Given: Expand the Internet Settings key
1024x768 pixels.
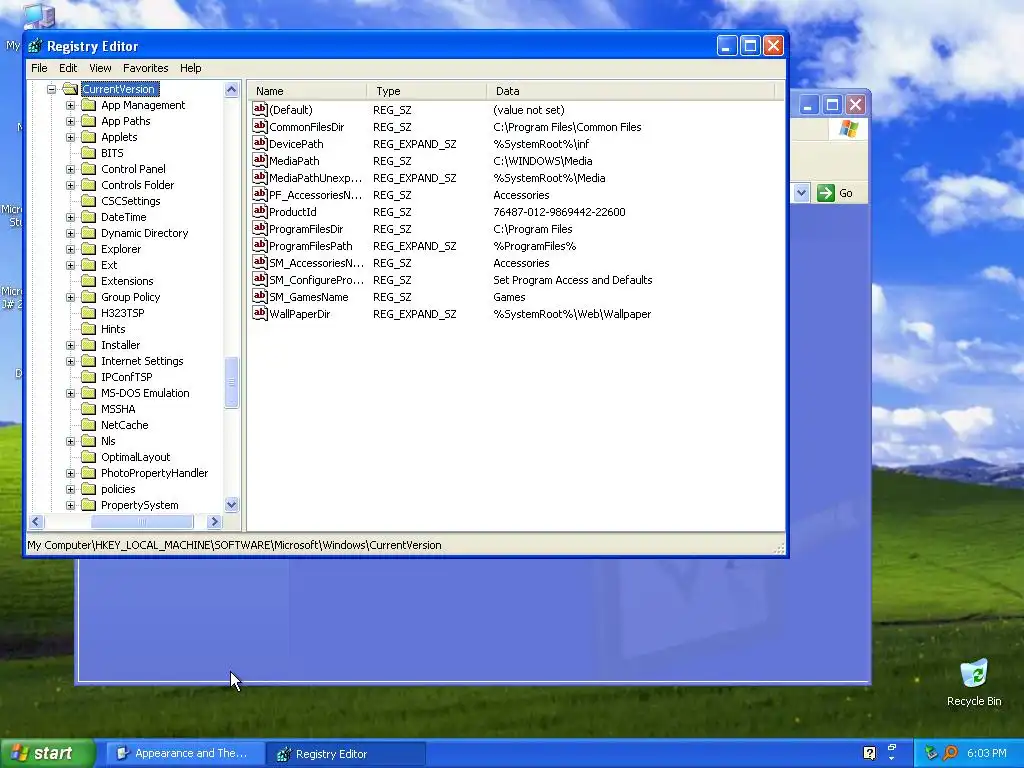Looking at the screenshot, I should [71, 361].
